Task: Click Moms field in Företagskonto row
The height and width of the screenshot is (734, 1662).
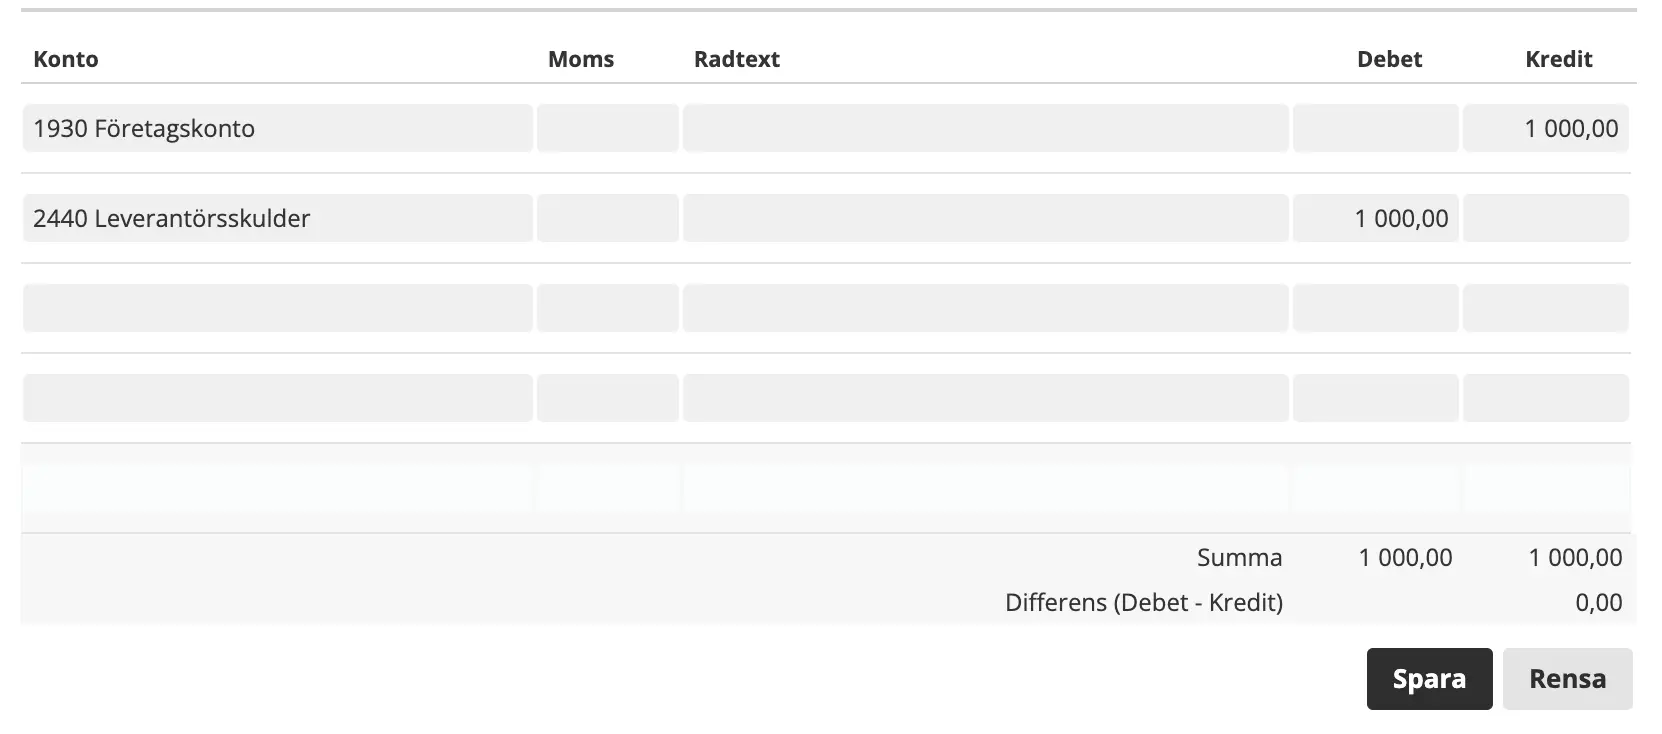Action: (x=607, y=128)
